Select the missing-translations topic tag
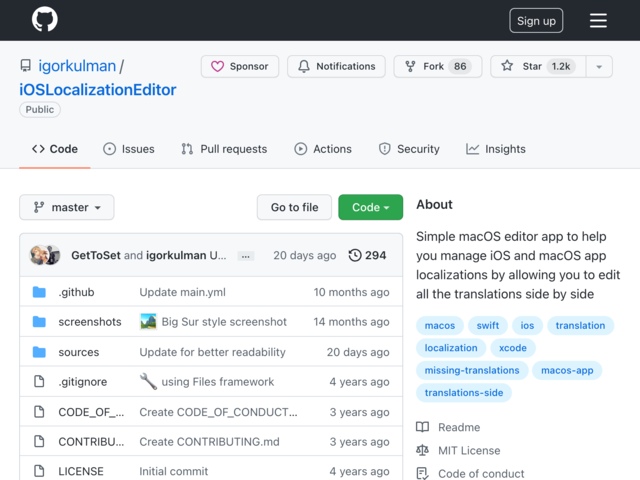 click(x=472, y=370)
